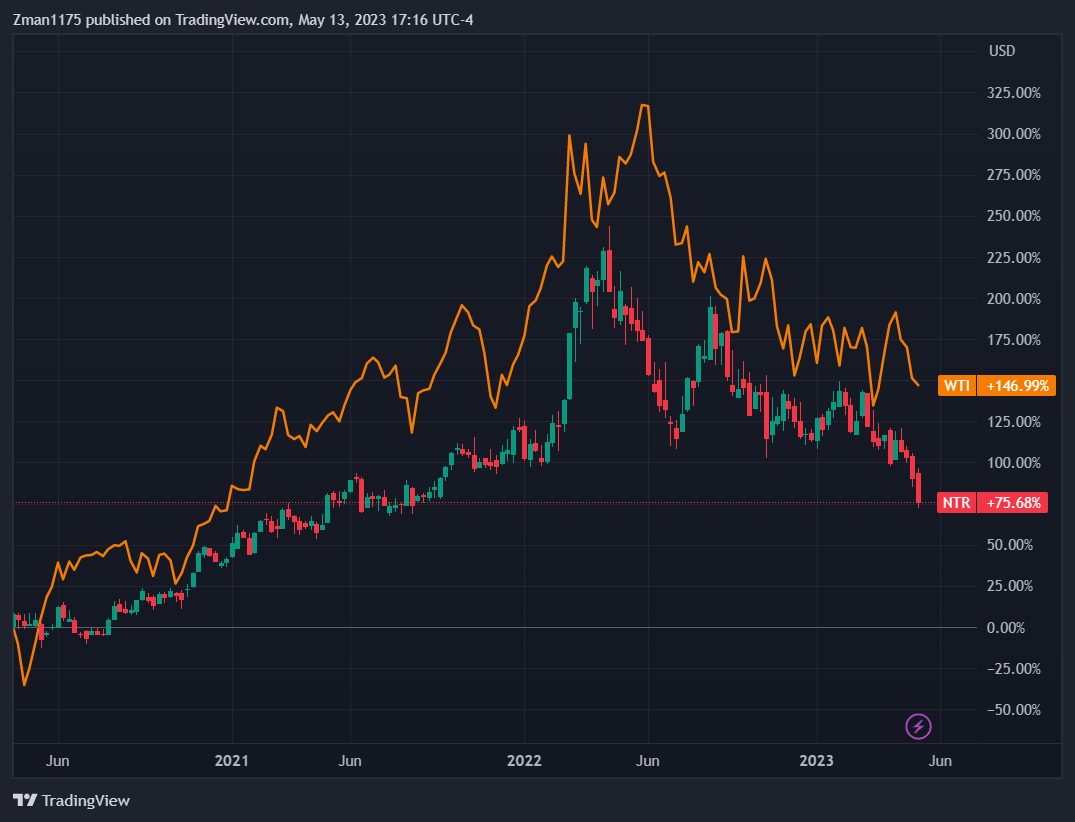
Task: Select the 2023 label on the time axis
Action: tap(817, 761)
